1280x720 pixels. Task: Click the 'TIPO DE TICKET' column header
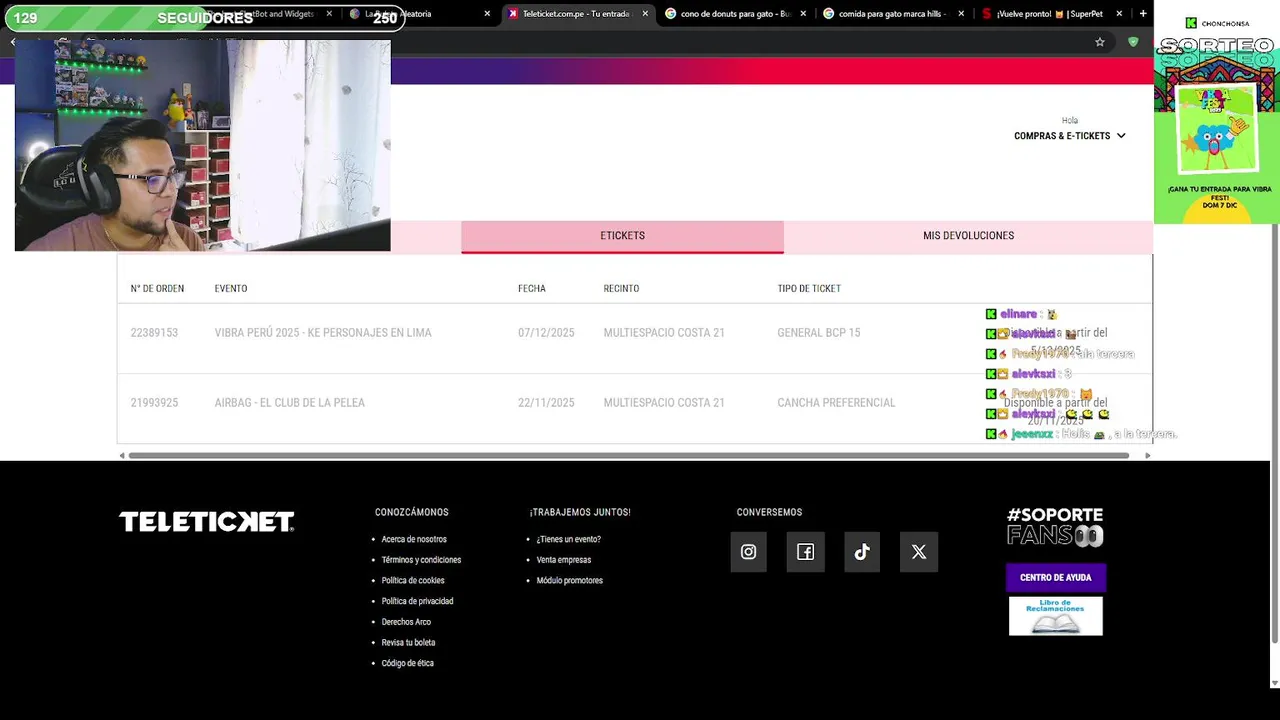tap(809, 289)
